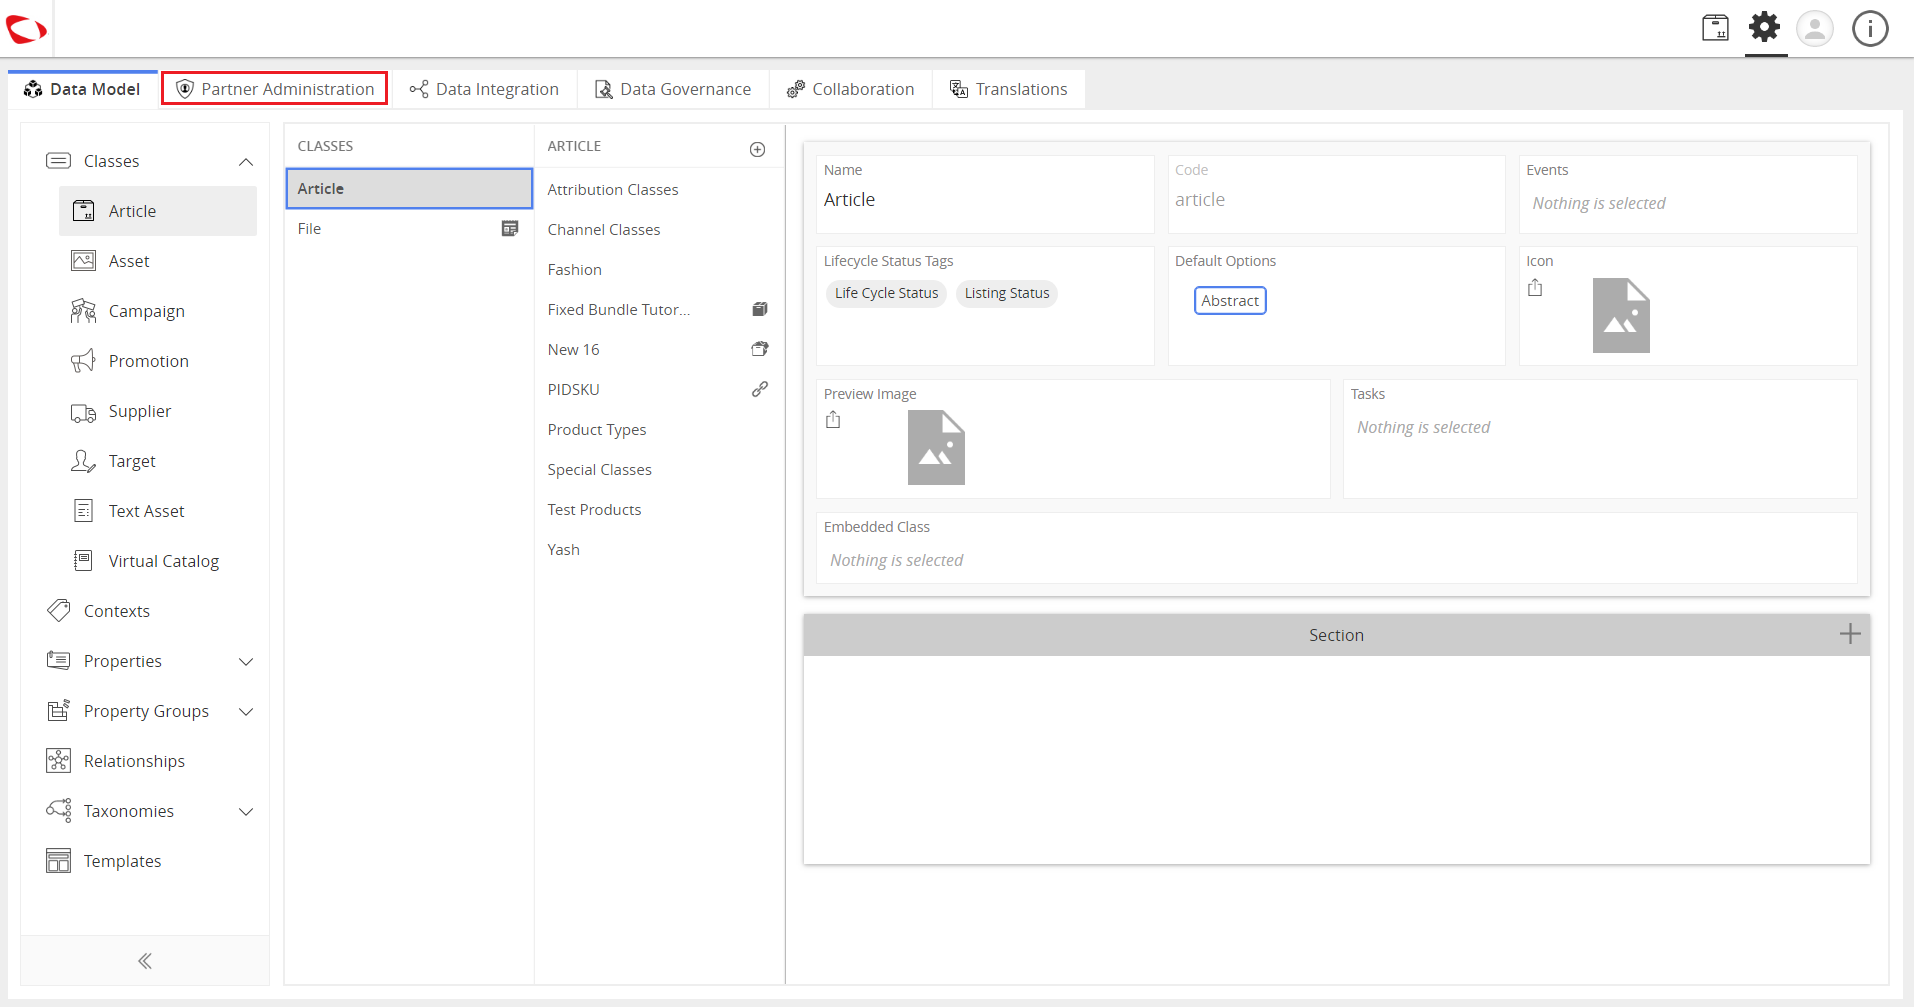Select Article in the Classes sidebar
1914x1007 pixels.
click(158, 211)
